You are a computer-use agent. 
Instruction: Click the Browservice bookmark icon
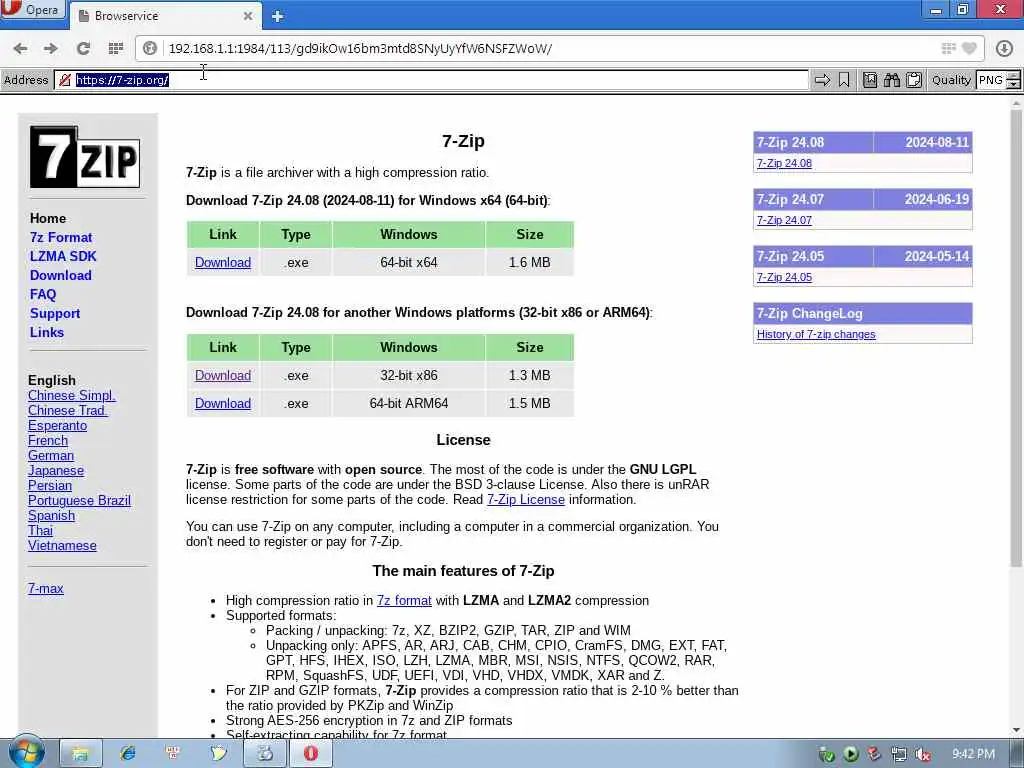[x=844, y=80]
